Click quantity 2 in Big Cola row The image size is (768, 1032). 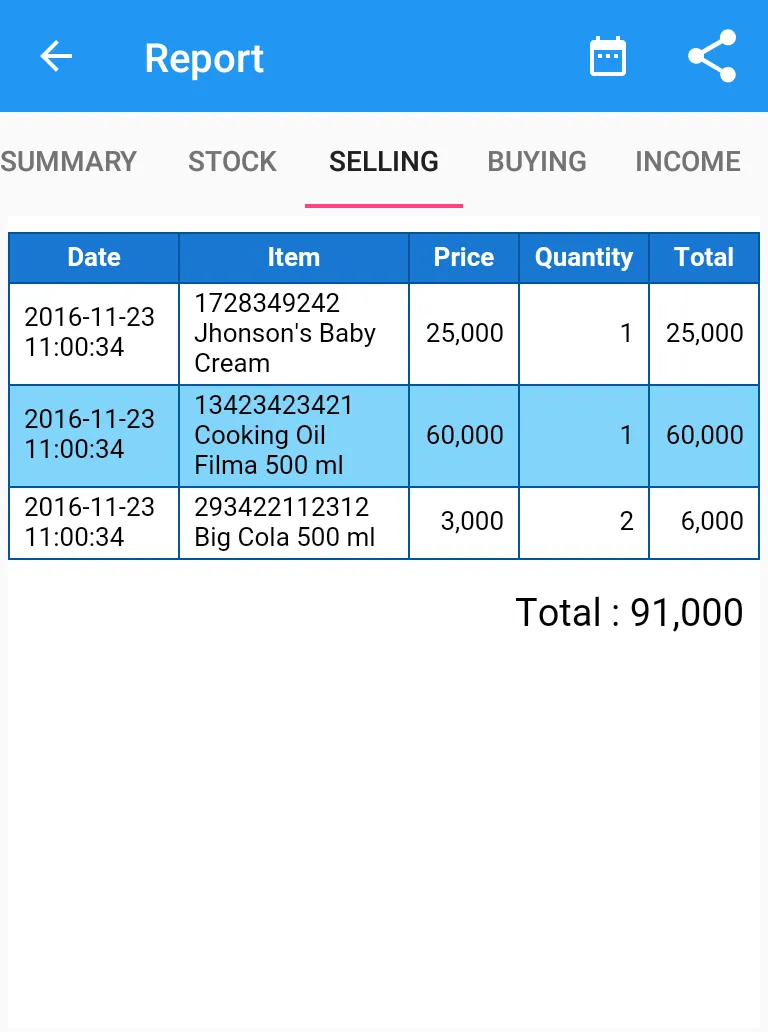pos(584,523)
